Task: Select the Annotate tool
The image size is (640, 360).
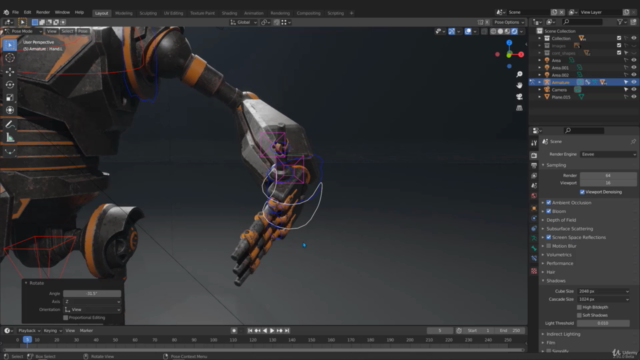Action: (10, 125)
